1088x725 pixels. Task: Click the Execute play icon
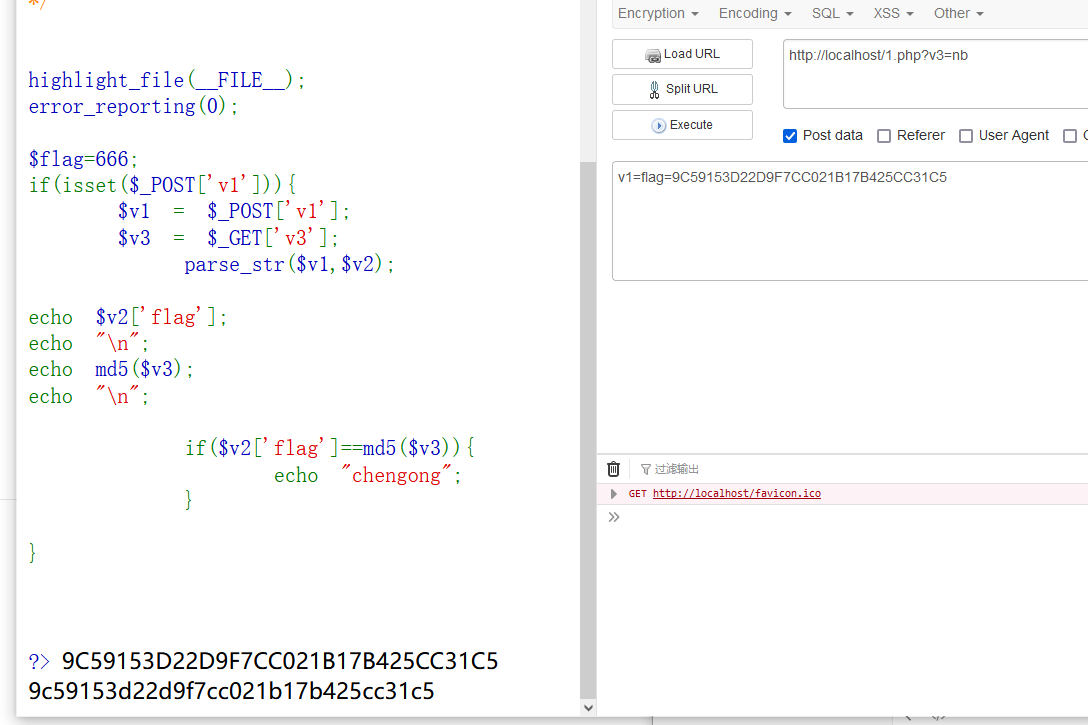pyautogui.click(x=658, y=126)
